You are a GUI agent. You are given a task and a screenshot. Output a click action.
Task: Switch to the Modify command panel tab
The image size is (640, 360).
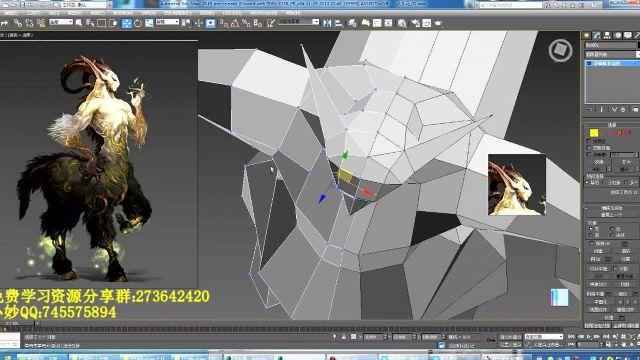[597, 36]
